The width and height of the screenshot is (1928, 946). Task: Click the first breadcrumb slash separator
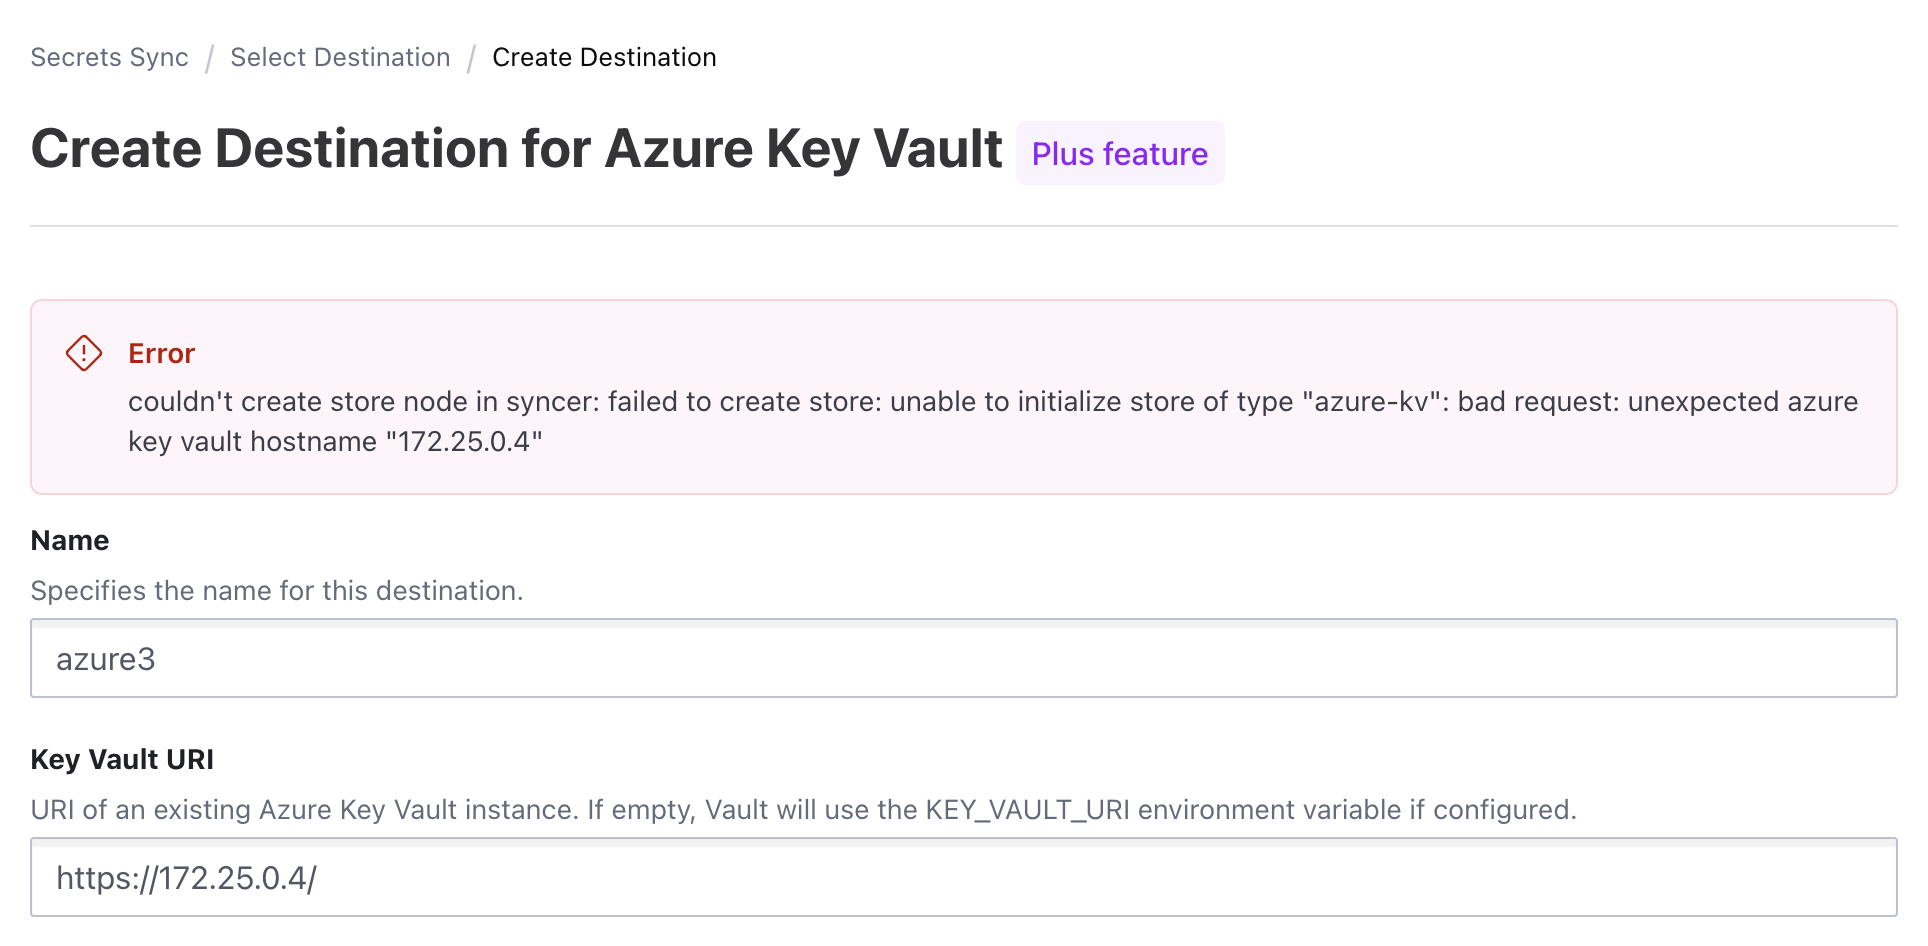[210, 58]
